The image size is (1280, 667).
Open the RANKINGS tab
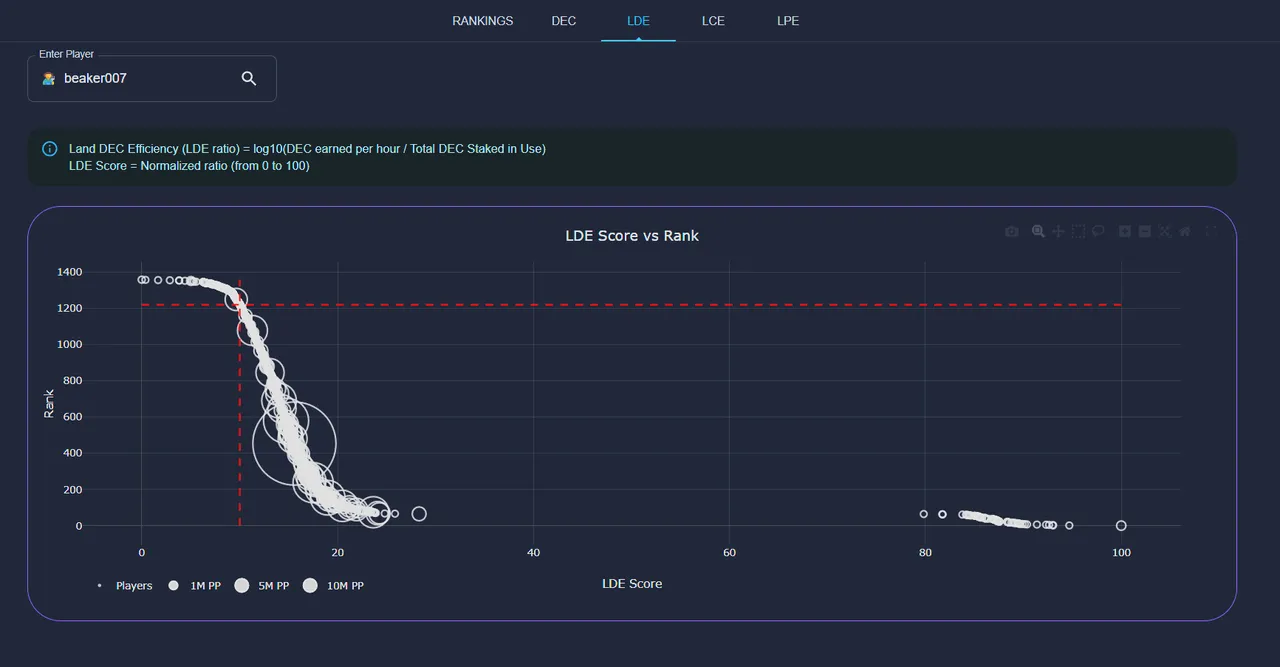point(483,21)
